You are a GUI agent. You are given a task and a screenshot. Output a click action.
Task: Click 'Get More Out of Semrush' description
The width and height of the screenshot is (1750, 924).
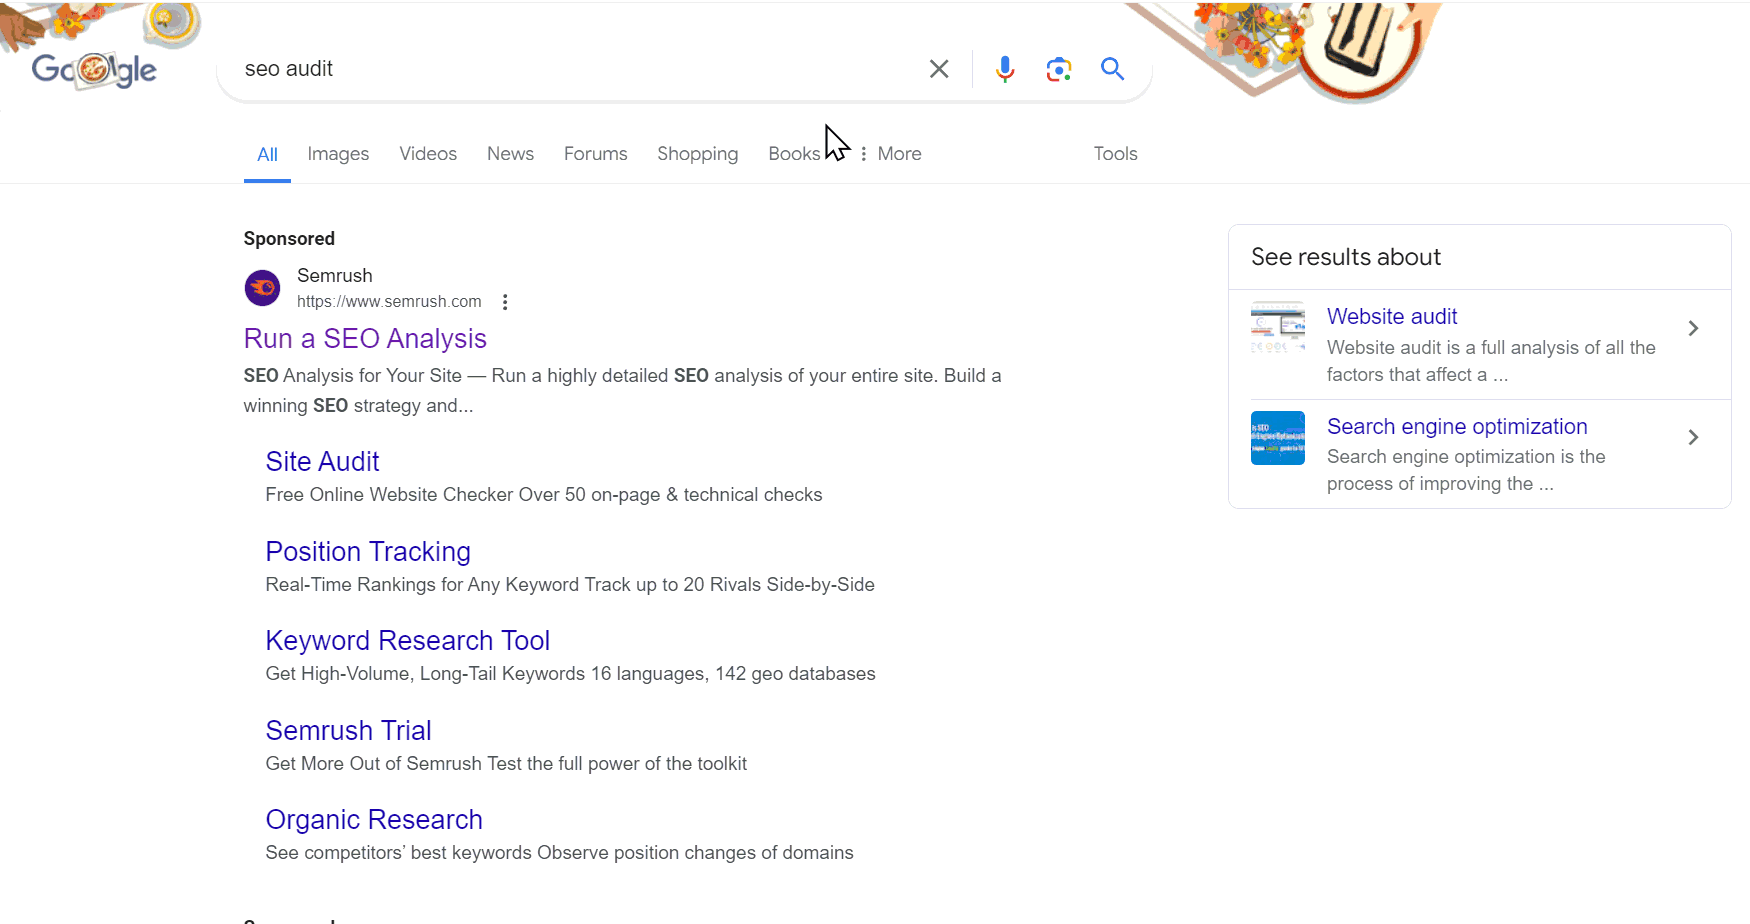click(x=506, y=764)
